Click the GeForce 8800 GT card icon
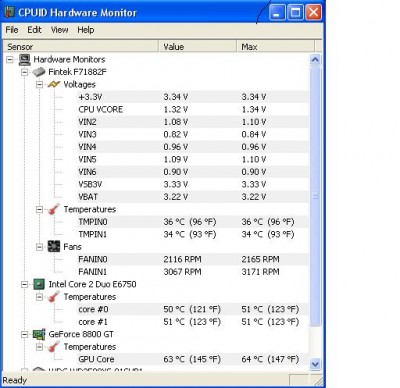Image resolution: width=400 pixels, height=388 pixels. [39, 334]
